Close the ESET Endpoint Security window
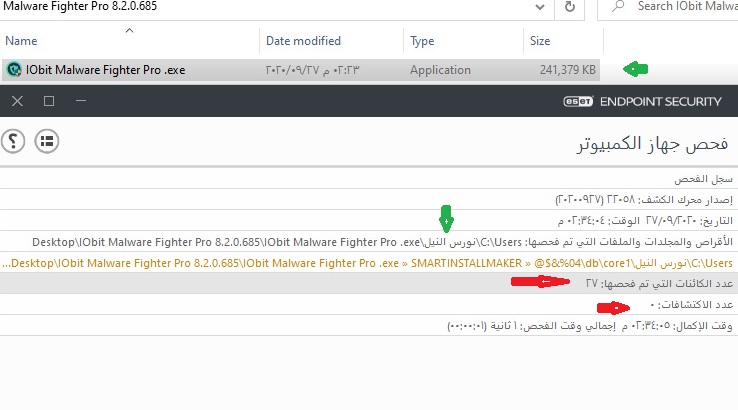This screenshot has height=410, width=738. click(17, 101)
